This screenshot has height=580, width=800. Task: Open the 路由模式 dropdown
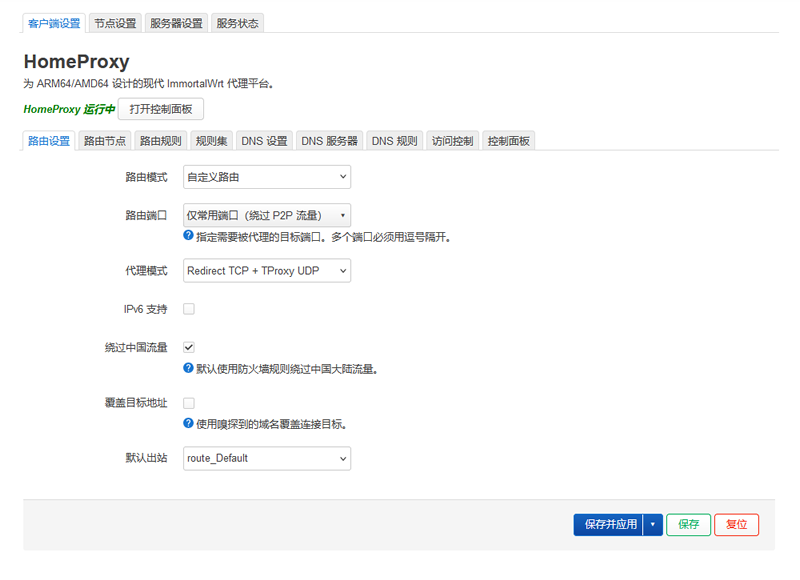tap(266, 176)
